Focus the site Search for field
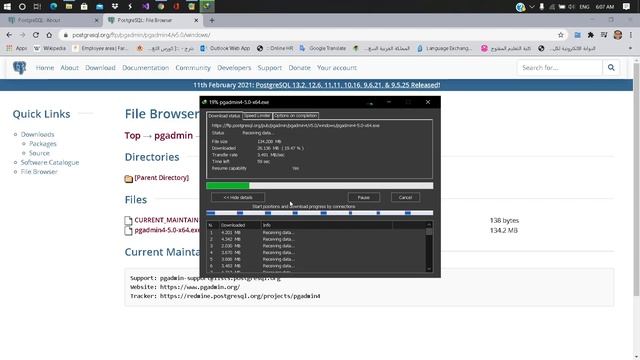This screenshot has width=640, height=360. pos(560,68)
